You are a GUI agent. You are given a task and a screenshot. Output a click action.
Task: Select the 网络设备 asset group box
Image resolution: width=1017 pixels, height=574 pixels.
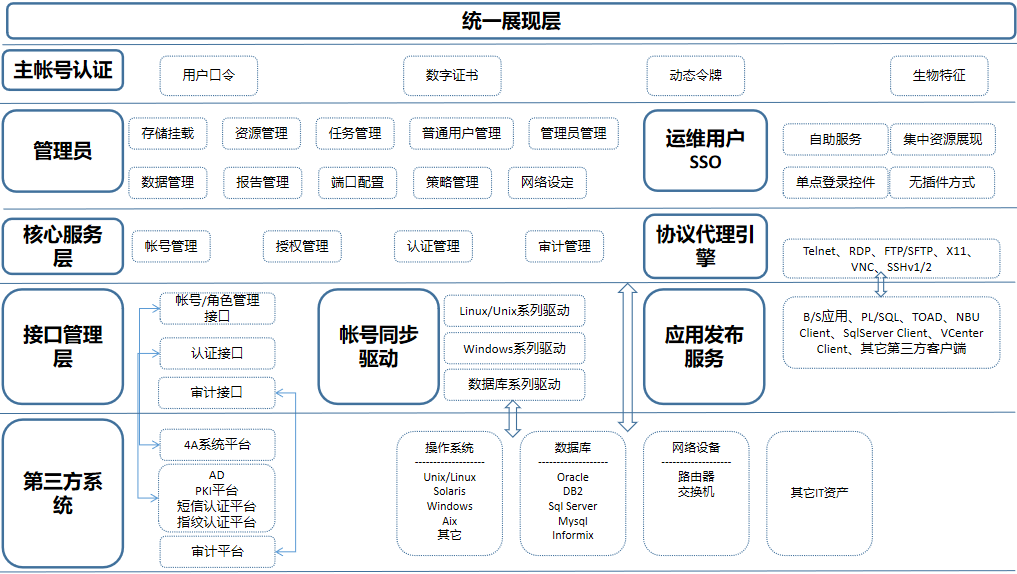pyautogui.click(x=695, y=493)
